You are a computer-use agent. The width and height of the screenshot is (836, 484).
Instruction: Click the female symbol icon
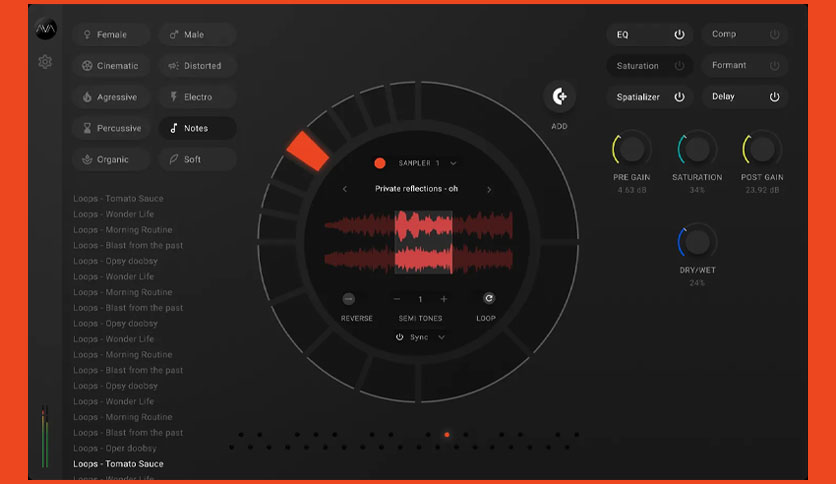click(x=87, y=35)
